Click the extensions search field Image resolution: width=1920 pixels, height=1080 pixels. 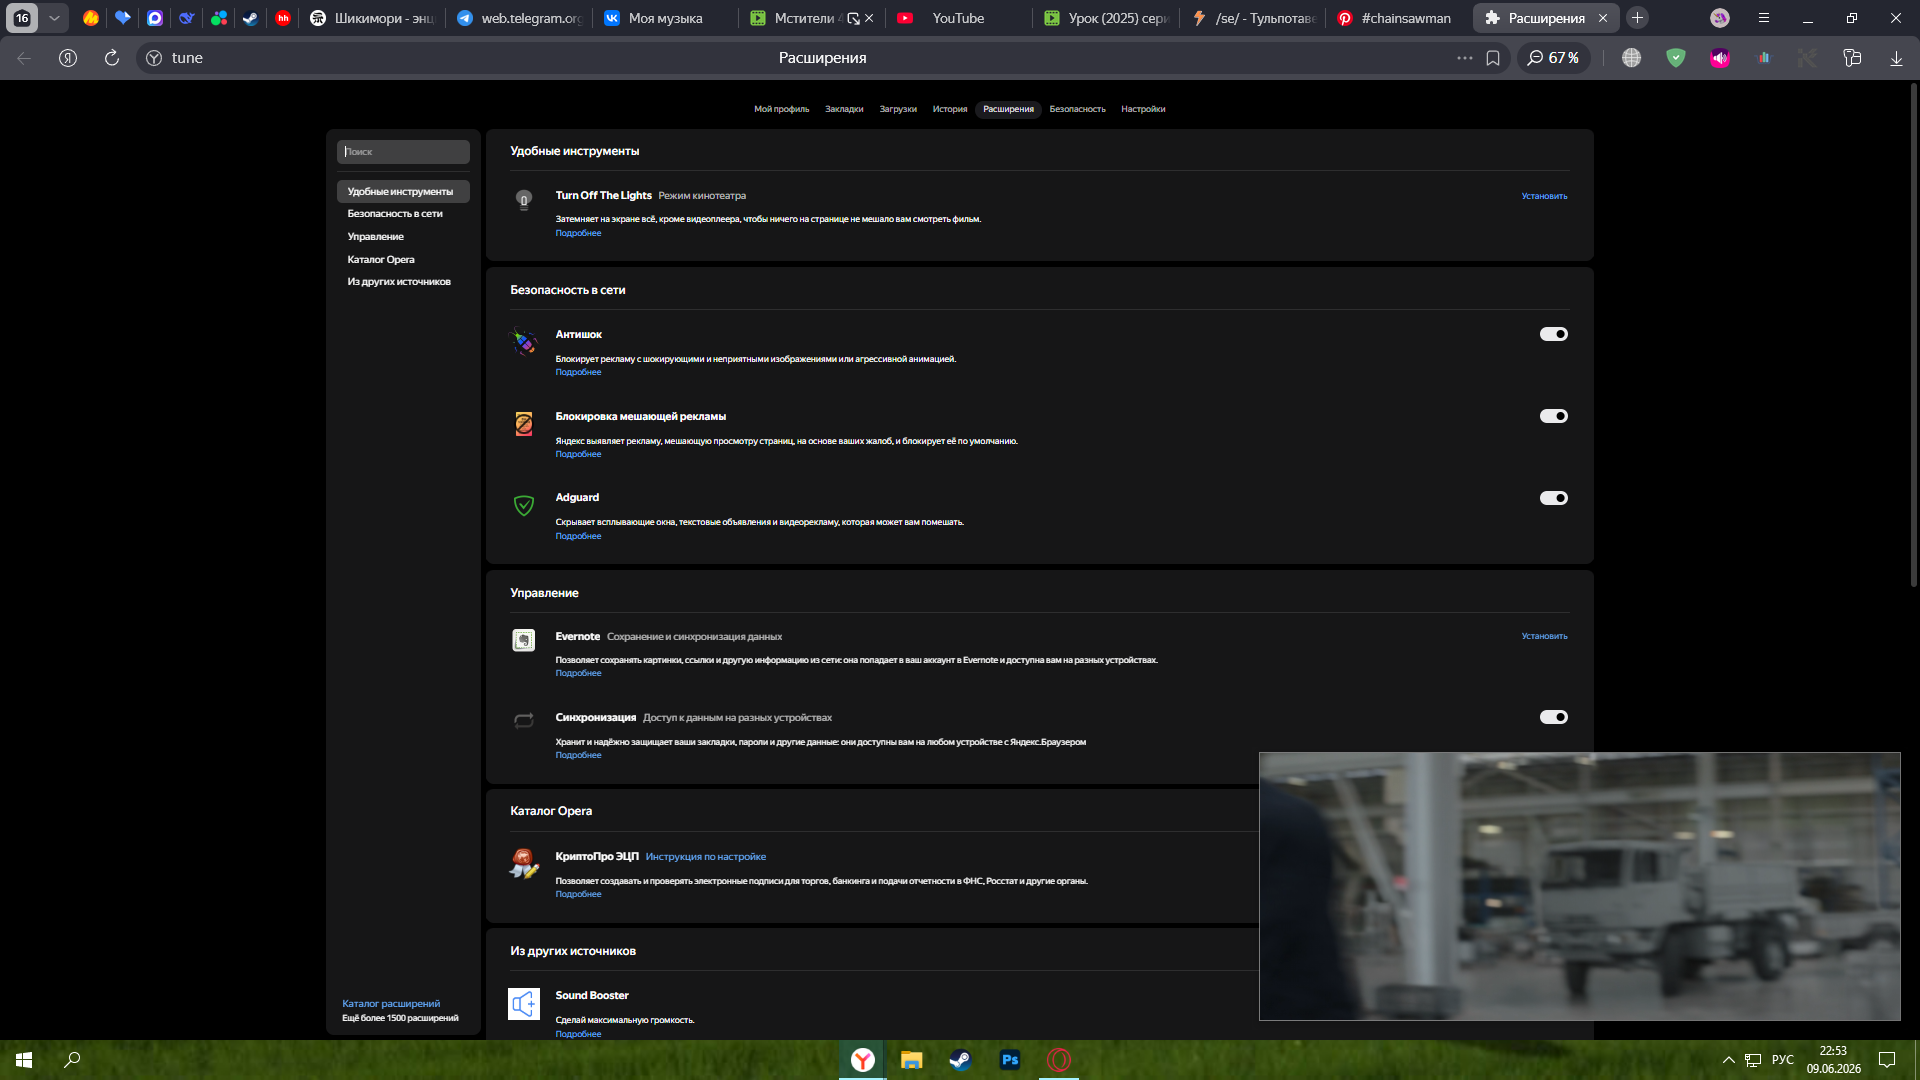point(403,152)
